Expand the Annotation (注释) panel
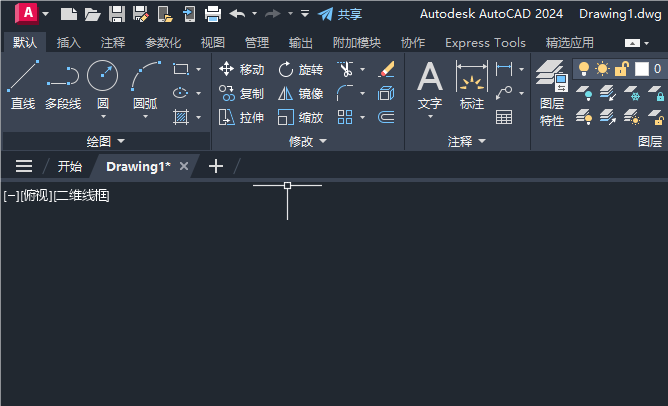This screenshot has height=406, width=668. click(x=466, y=141)
